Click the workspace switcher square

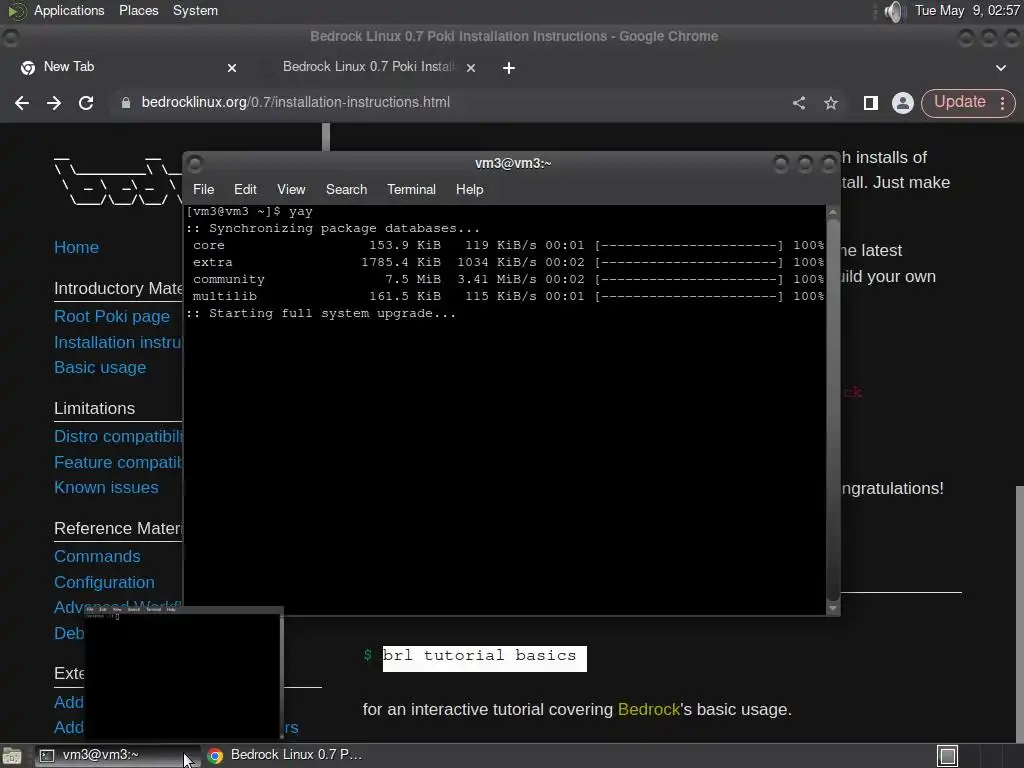948,756
